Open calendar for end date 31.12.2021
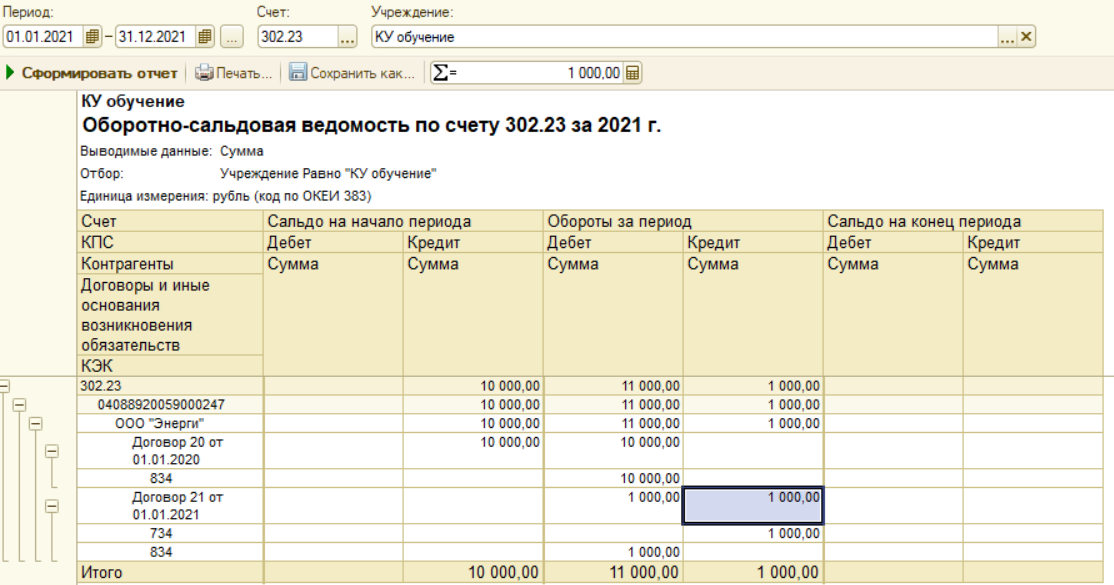Image resolution: width=1114 pixels, height=585 pixels. pos(205,37)
